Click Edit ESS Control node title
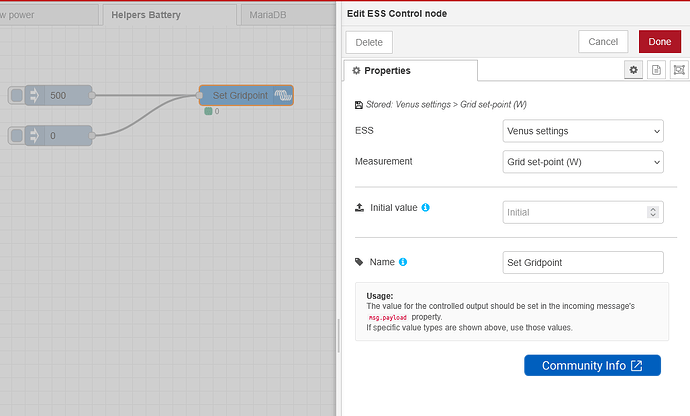This screenshot has height=416, width=690. click(x=397, y=14)
